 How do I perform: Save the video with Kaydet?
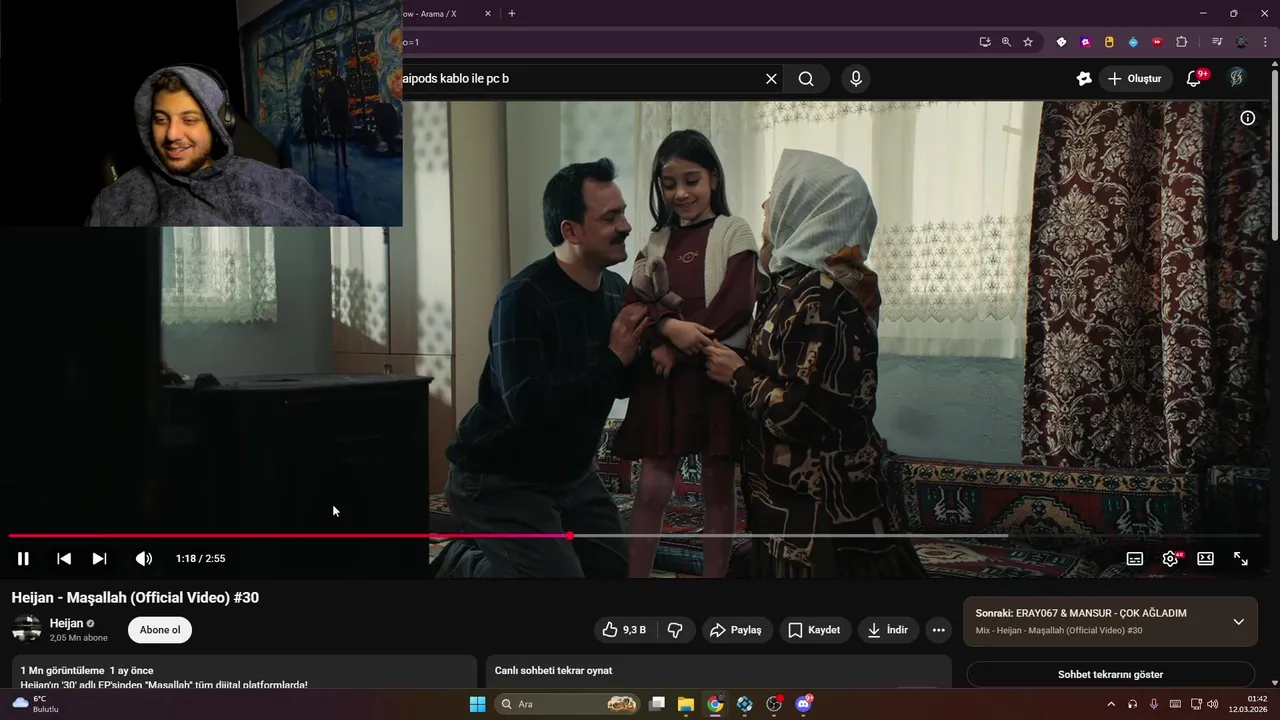(x=814, y=630)
